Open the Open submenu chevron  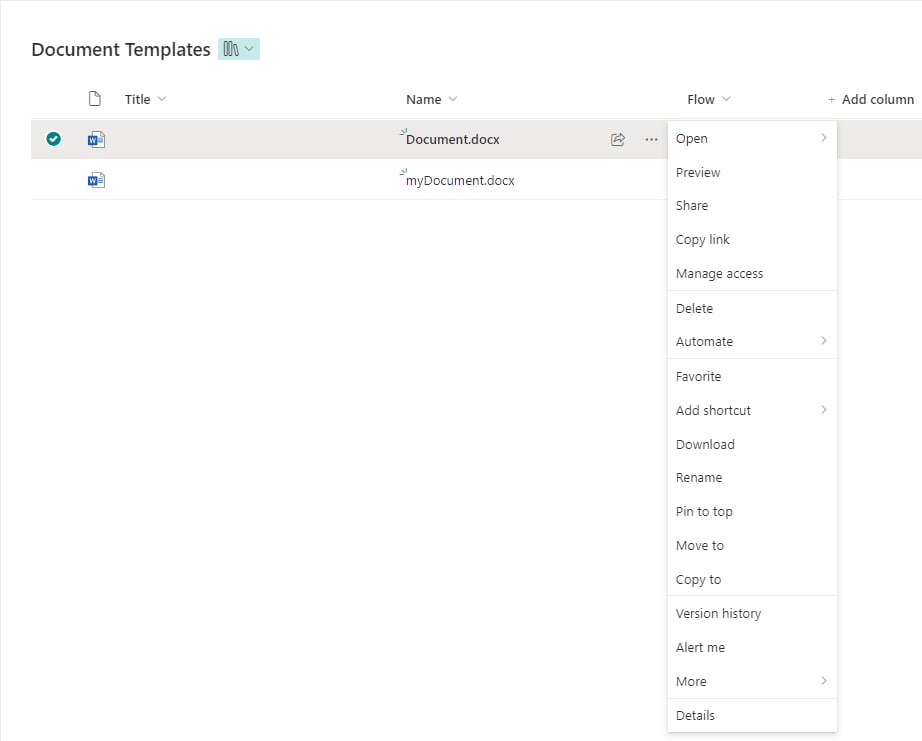coord(824,138)
